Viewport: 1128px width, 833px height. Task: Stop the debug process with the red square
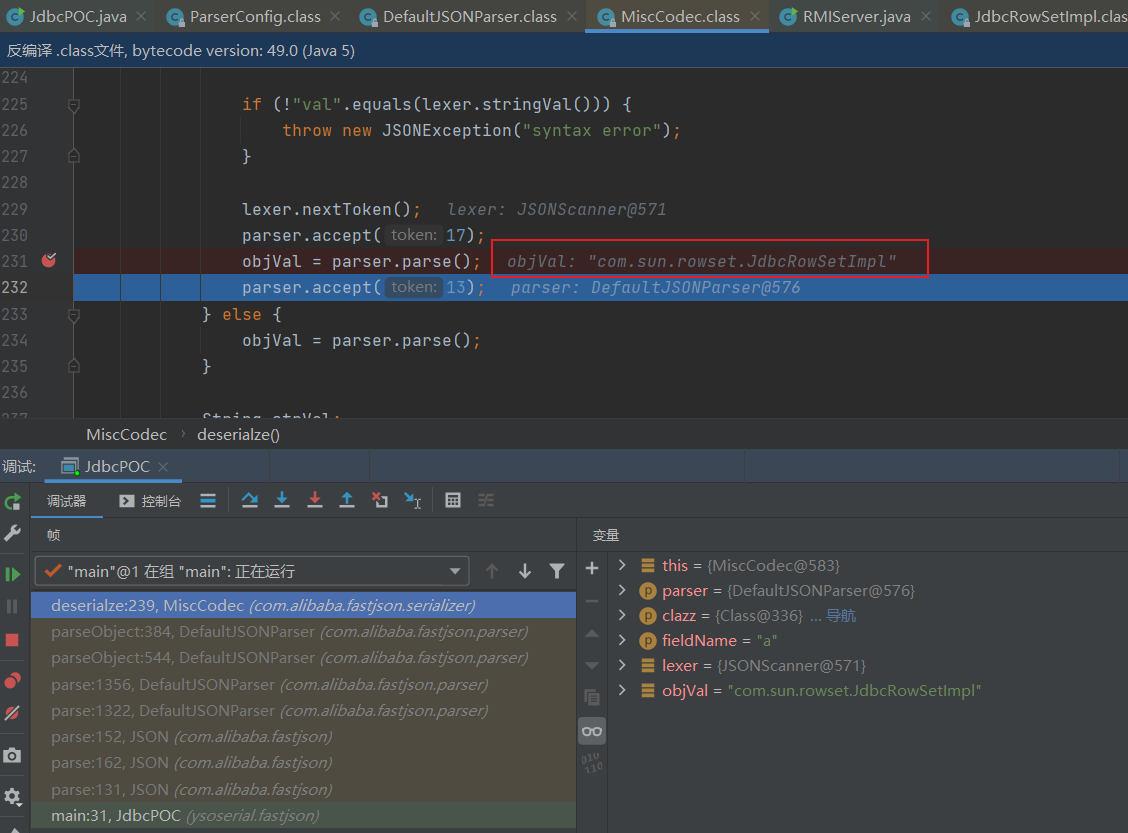(x=12, y=638)
